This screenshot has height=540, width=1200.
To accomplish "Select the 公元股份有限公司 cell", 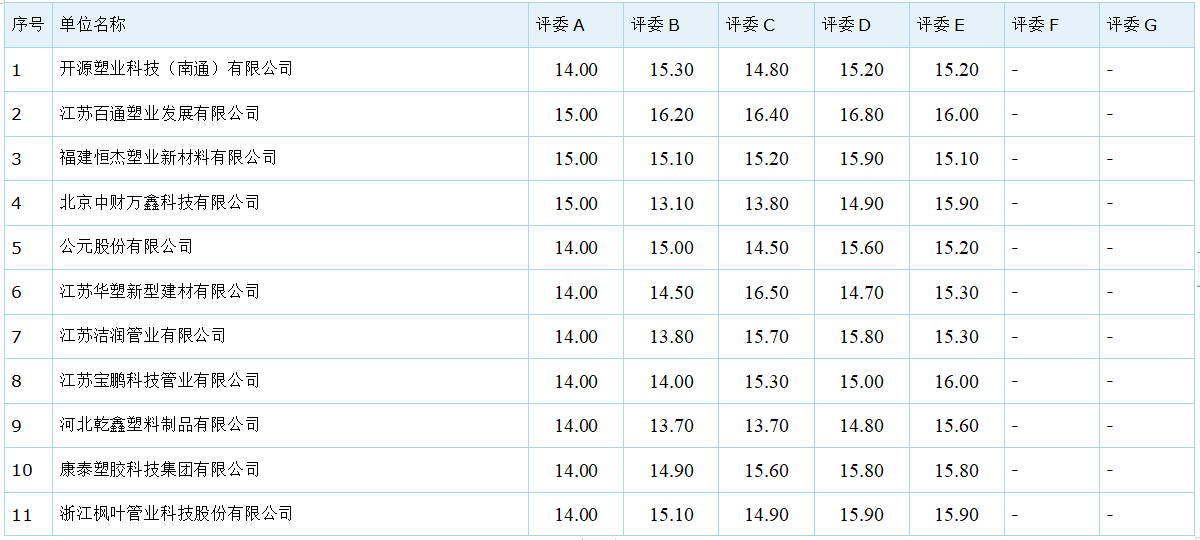I will click(x=126, y=247).
